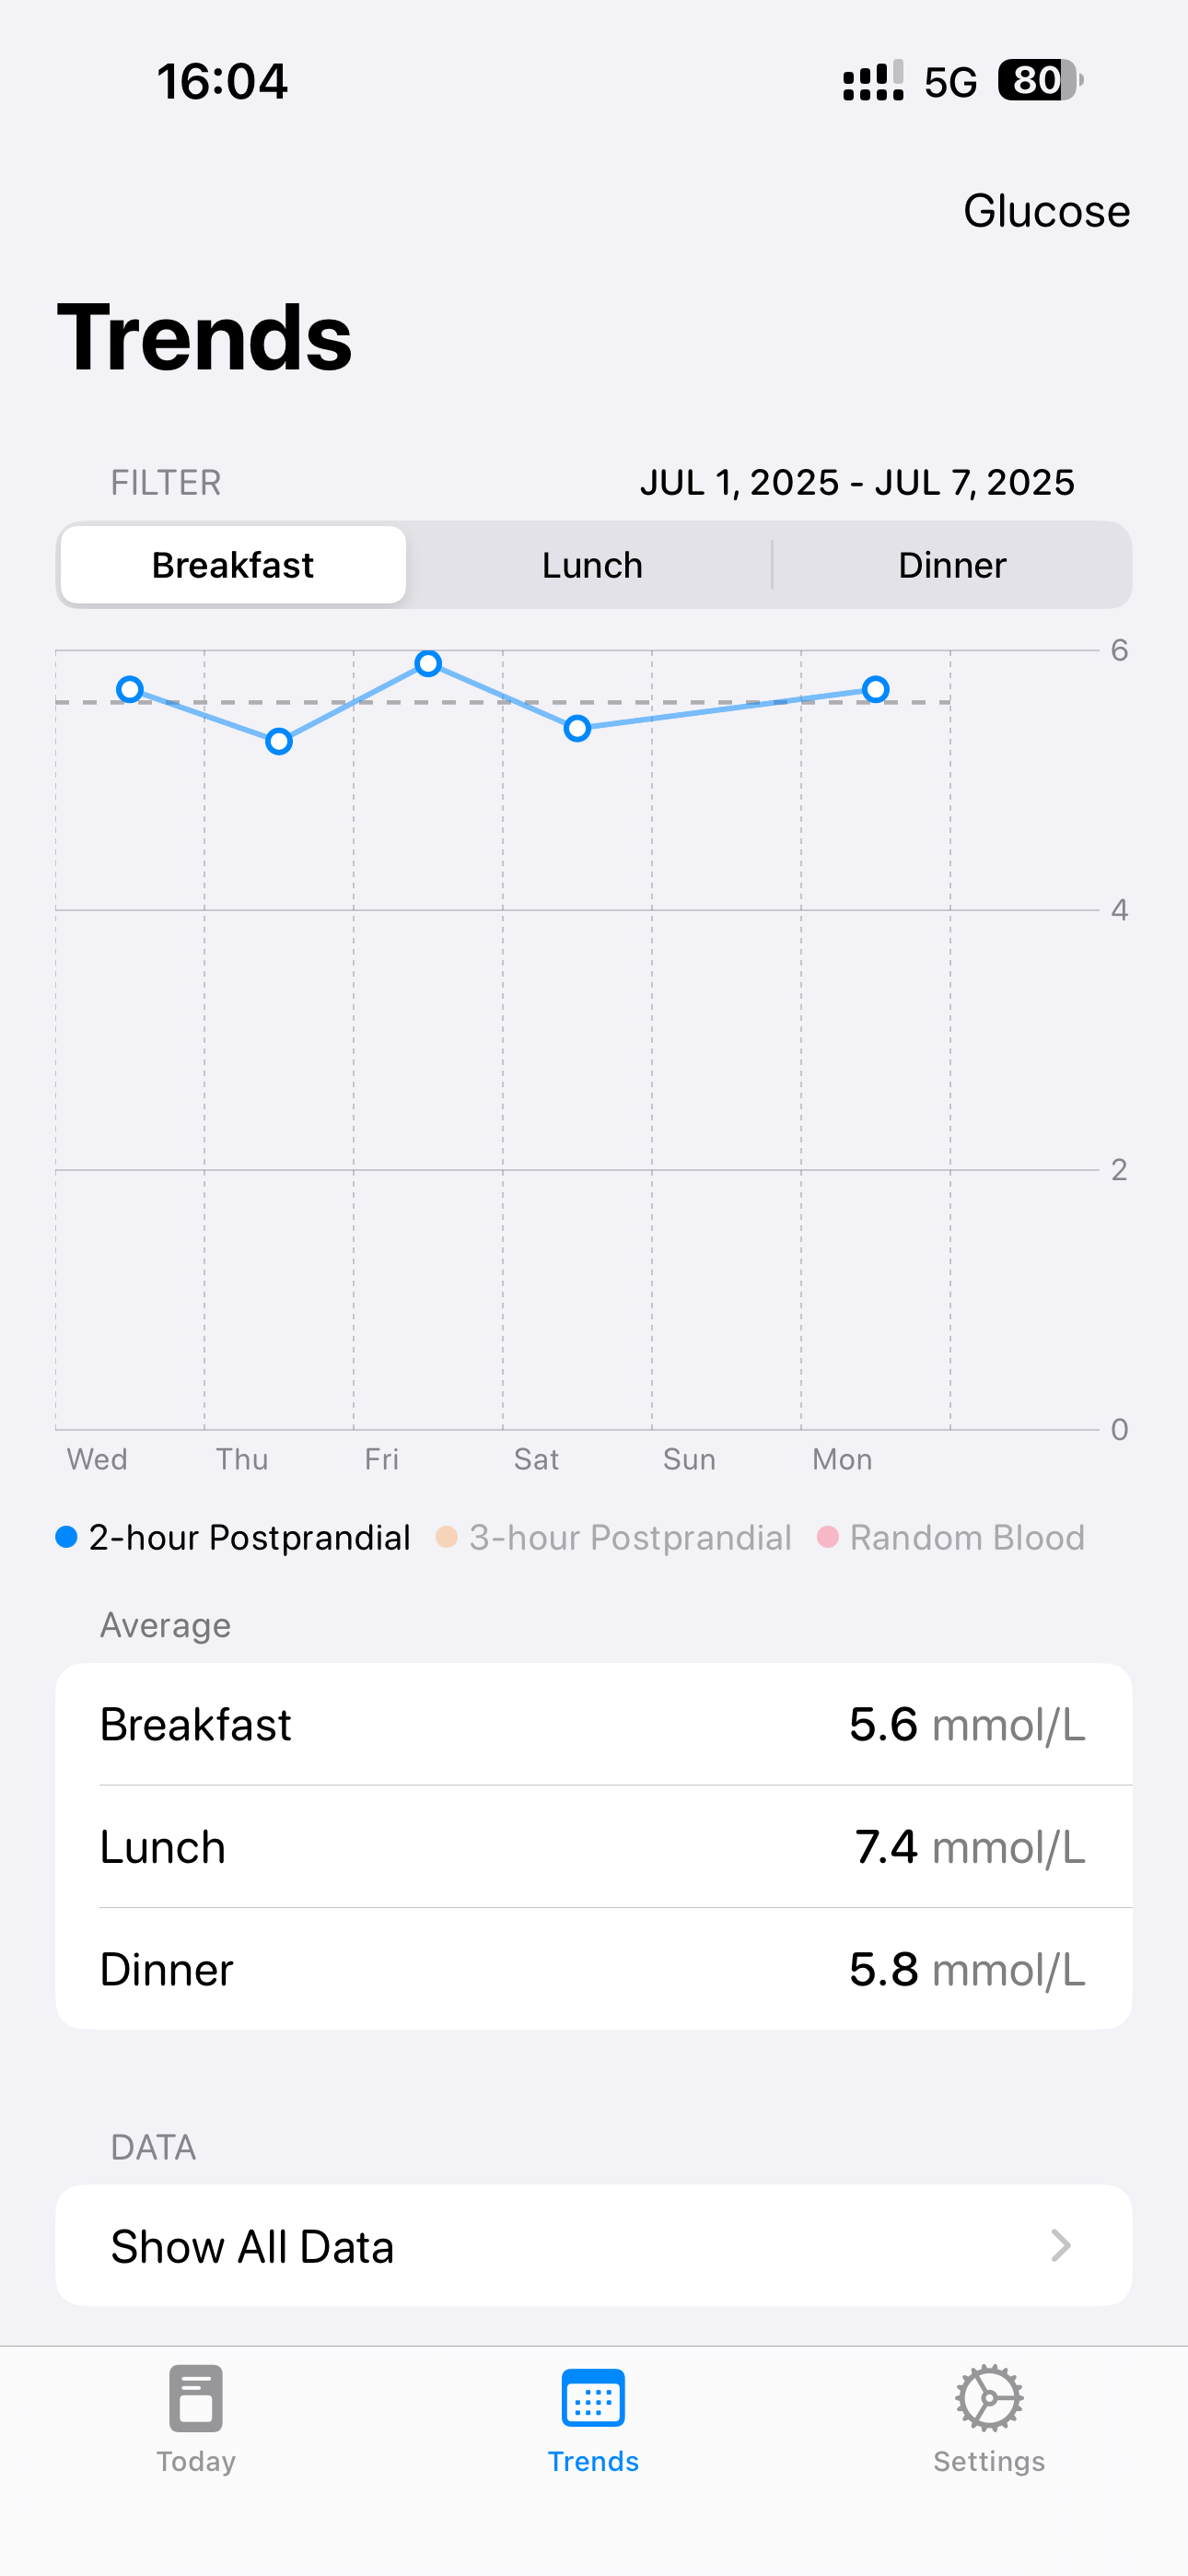Viewport: 1188px width, 2576px height.
Task: Tap the cellular signal bars icon
Action: point(873,80)
